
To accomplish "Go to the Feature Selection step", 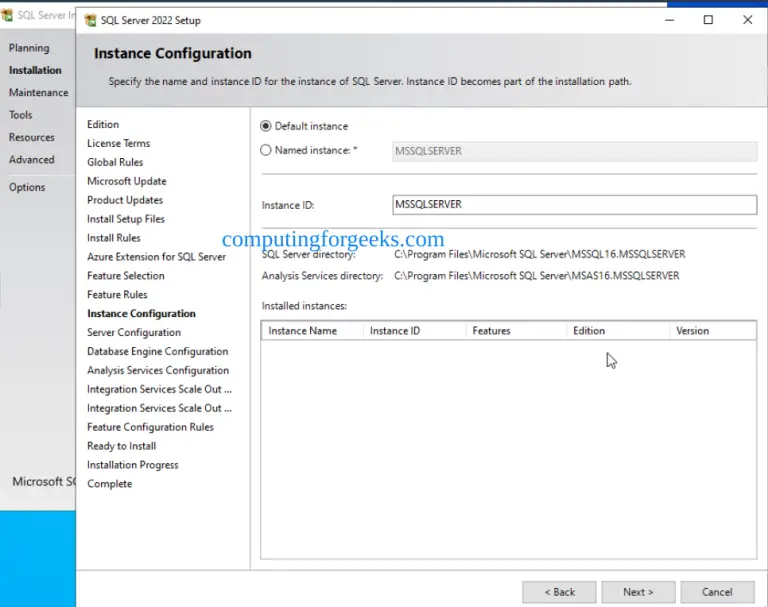I will point(126,276).
